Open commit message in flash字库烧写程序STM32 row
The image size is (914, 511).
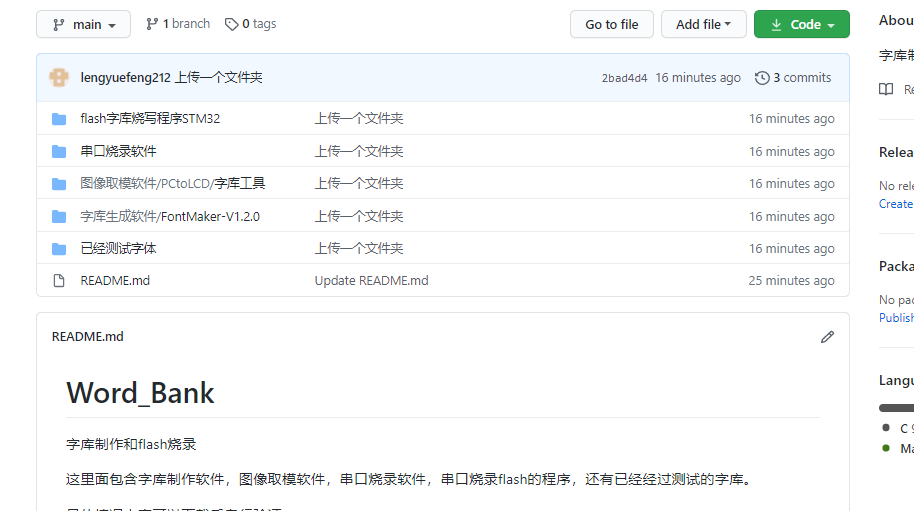point(359,118)
